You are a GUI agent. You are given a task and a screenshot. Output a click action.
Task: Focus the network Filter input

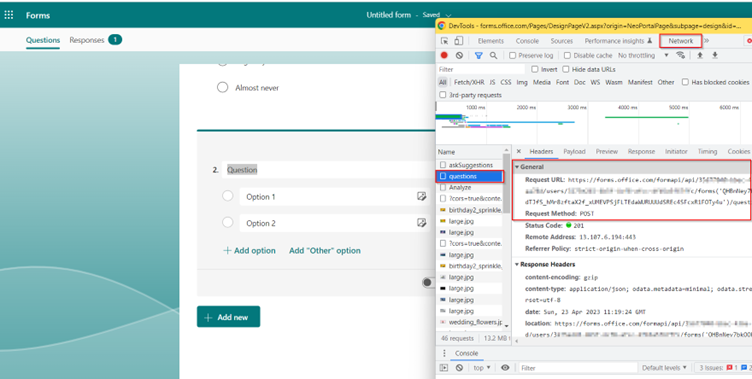pos(480,70)
